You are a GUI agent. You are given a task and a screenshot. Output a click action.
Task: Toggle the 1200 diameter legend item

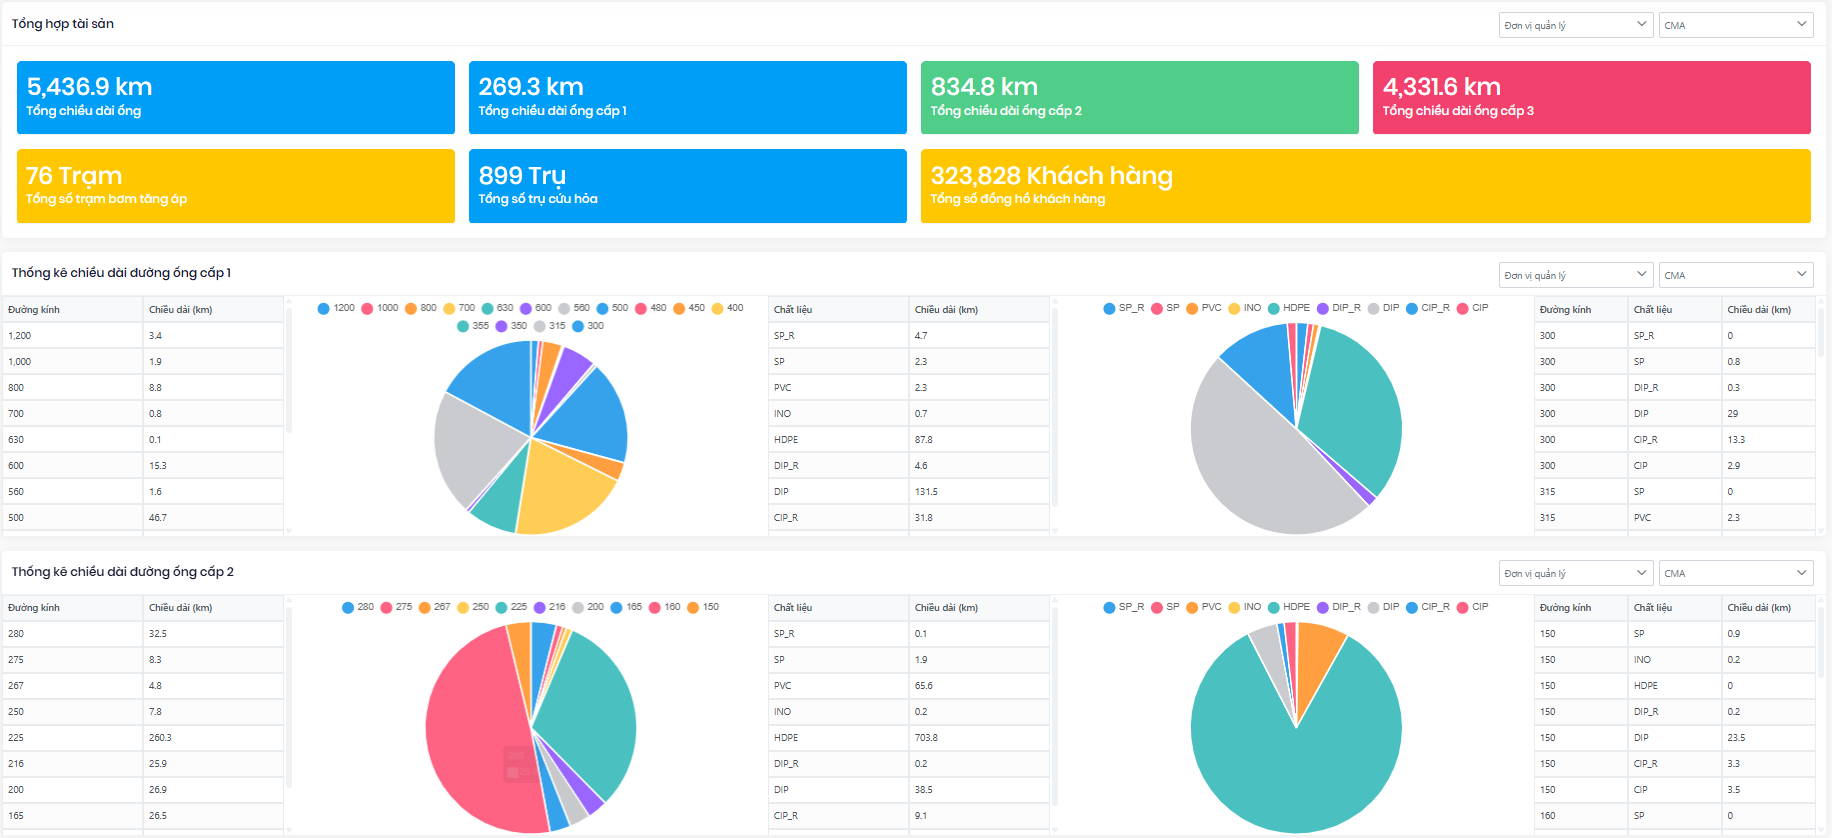tap(336, 308)
